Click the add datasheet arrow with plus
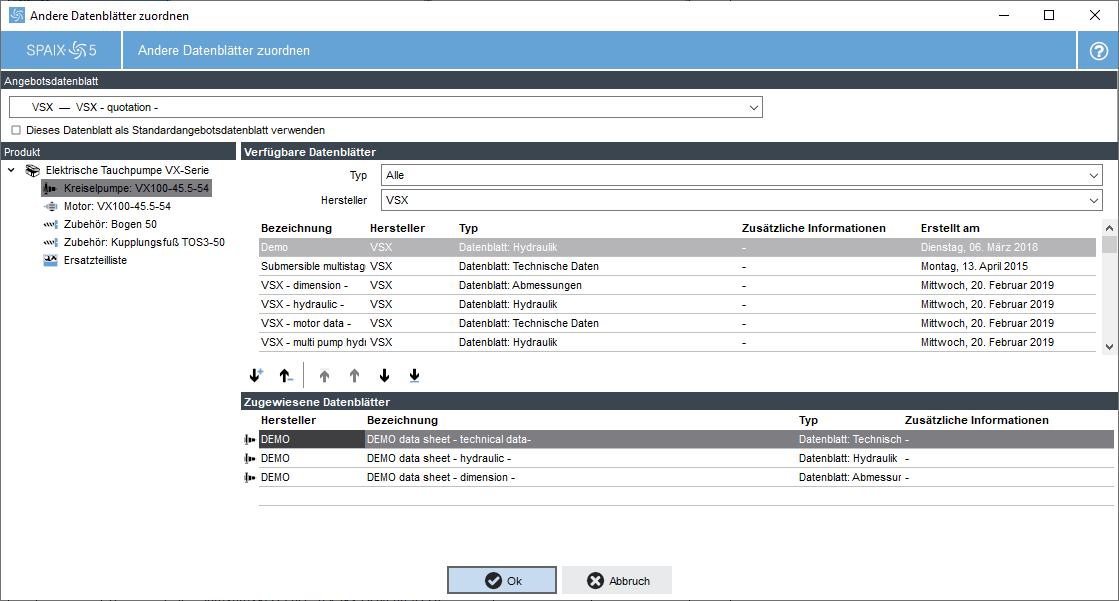Viewport: 1119px width, 601px height. (255, 375)
